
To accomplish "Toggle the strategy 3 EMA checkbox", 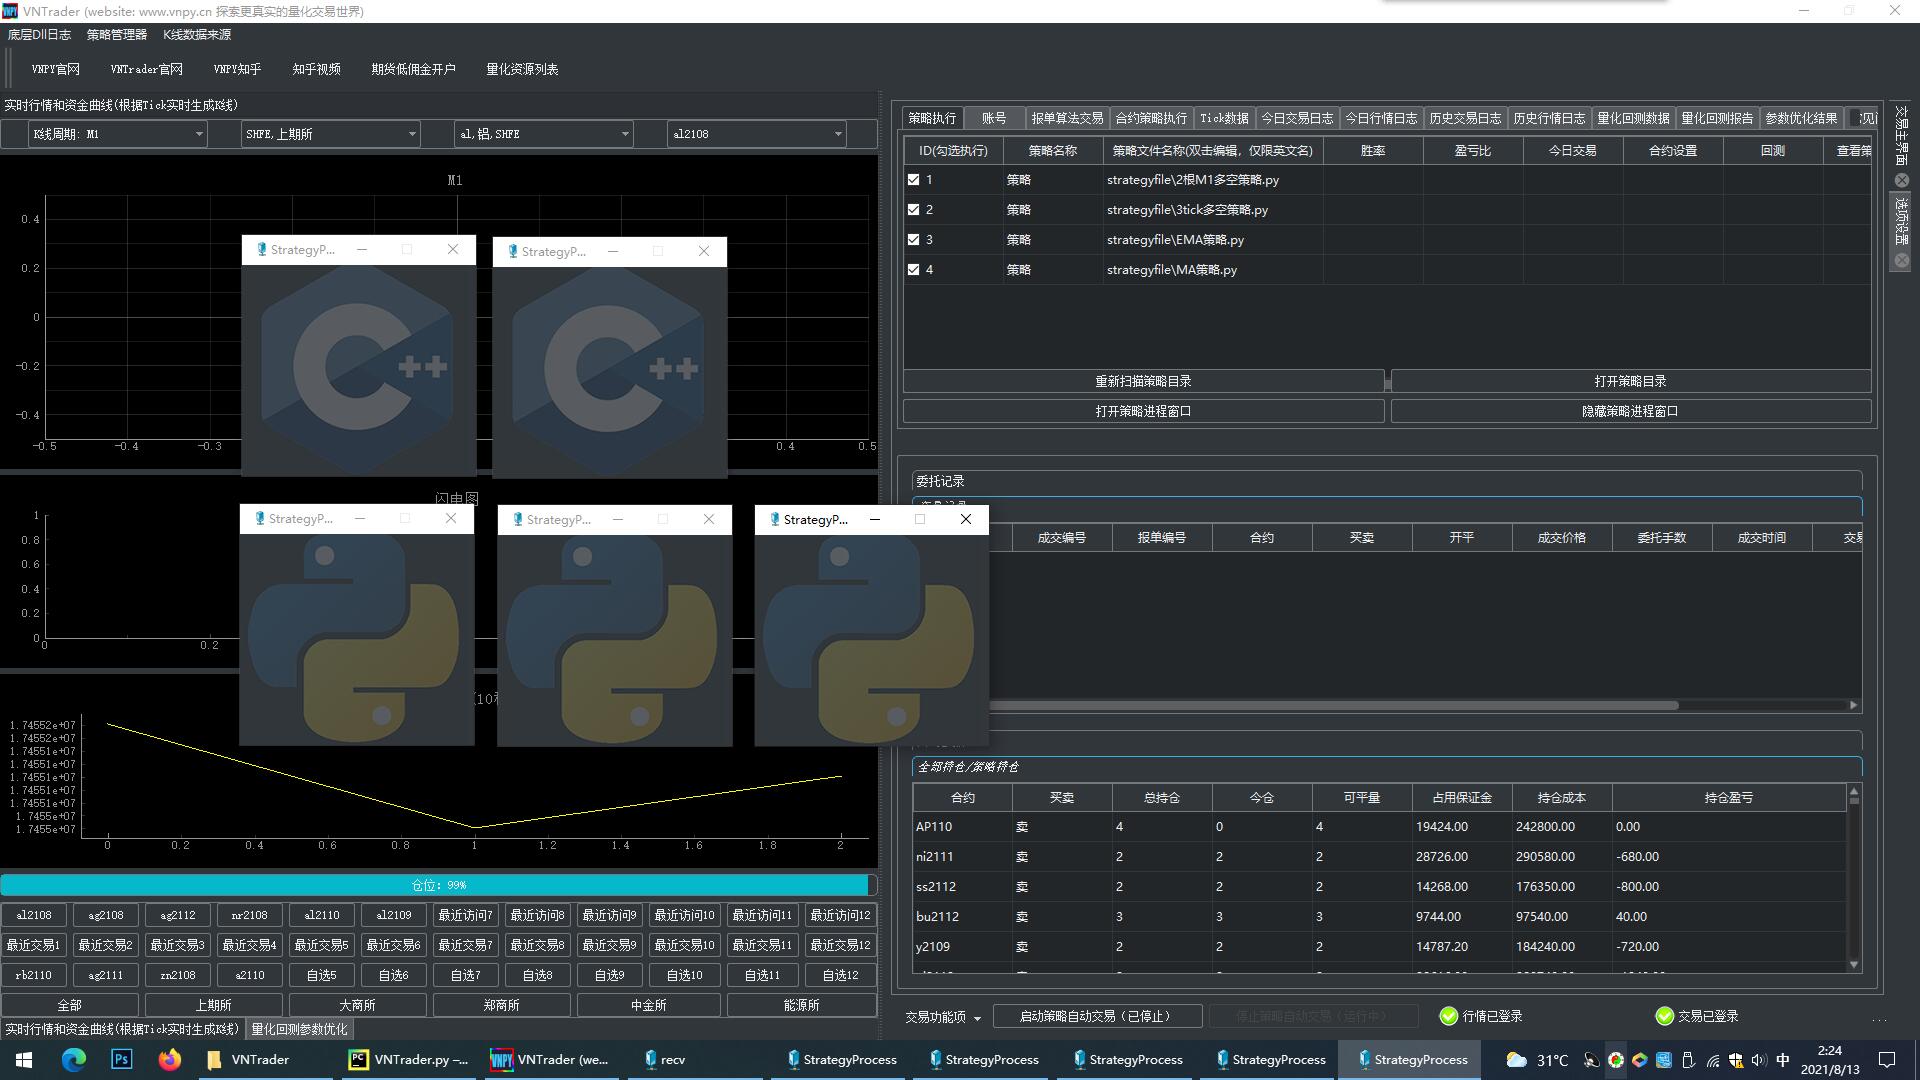I will click(x=913, y=240).
